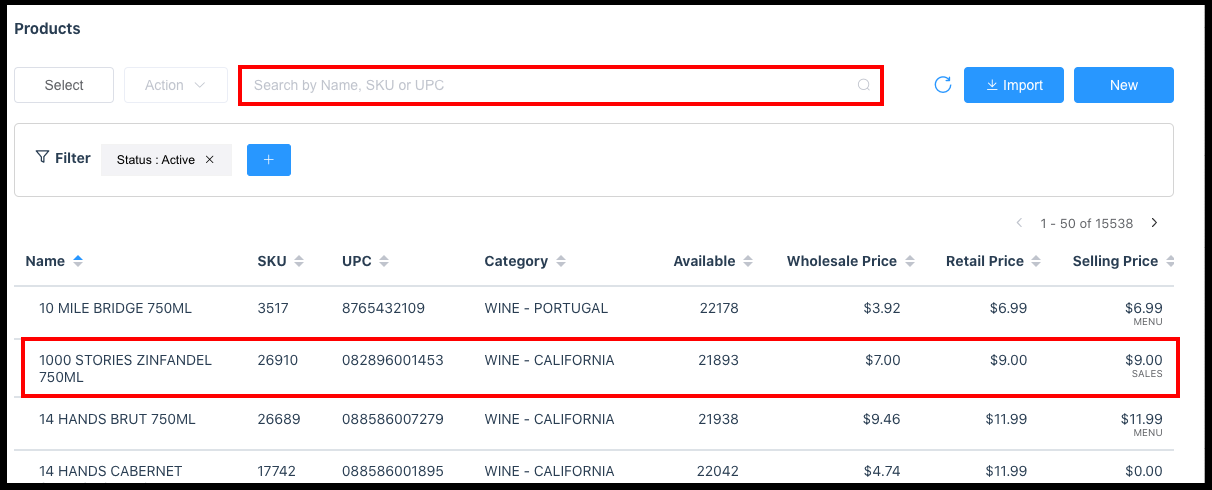This screenshot has height=490, width=1212.
Task: Go to previous page of products
Action: click(1019, 223)
